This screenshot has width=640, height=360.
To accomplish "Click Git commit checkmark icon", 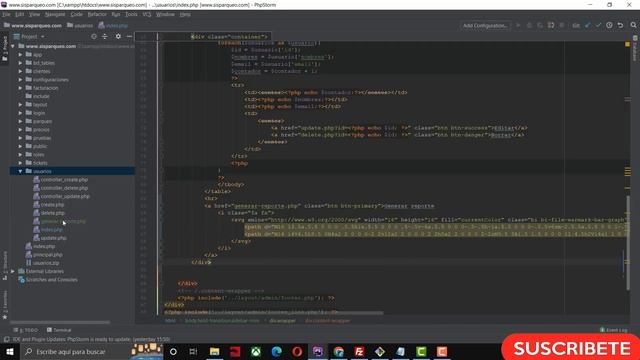I will [598, 25].
